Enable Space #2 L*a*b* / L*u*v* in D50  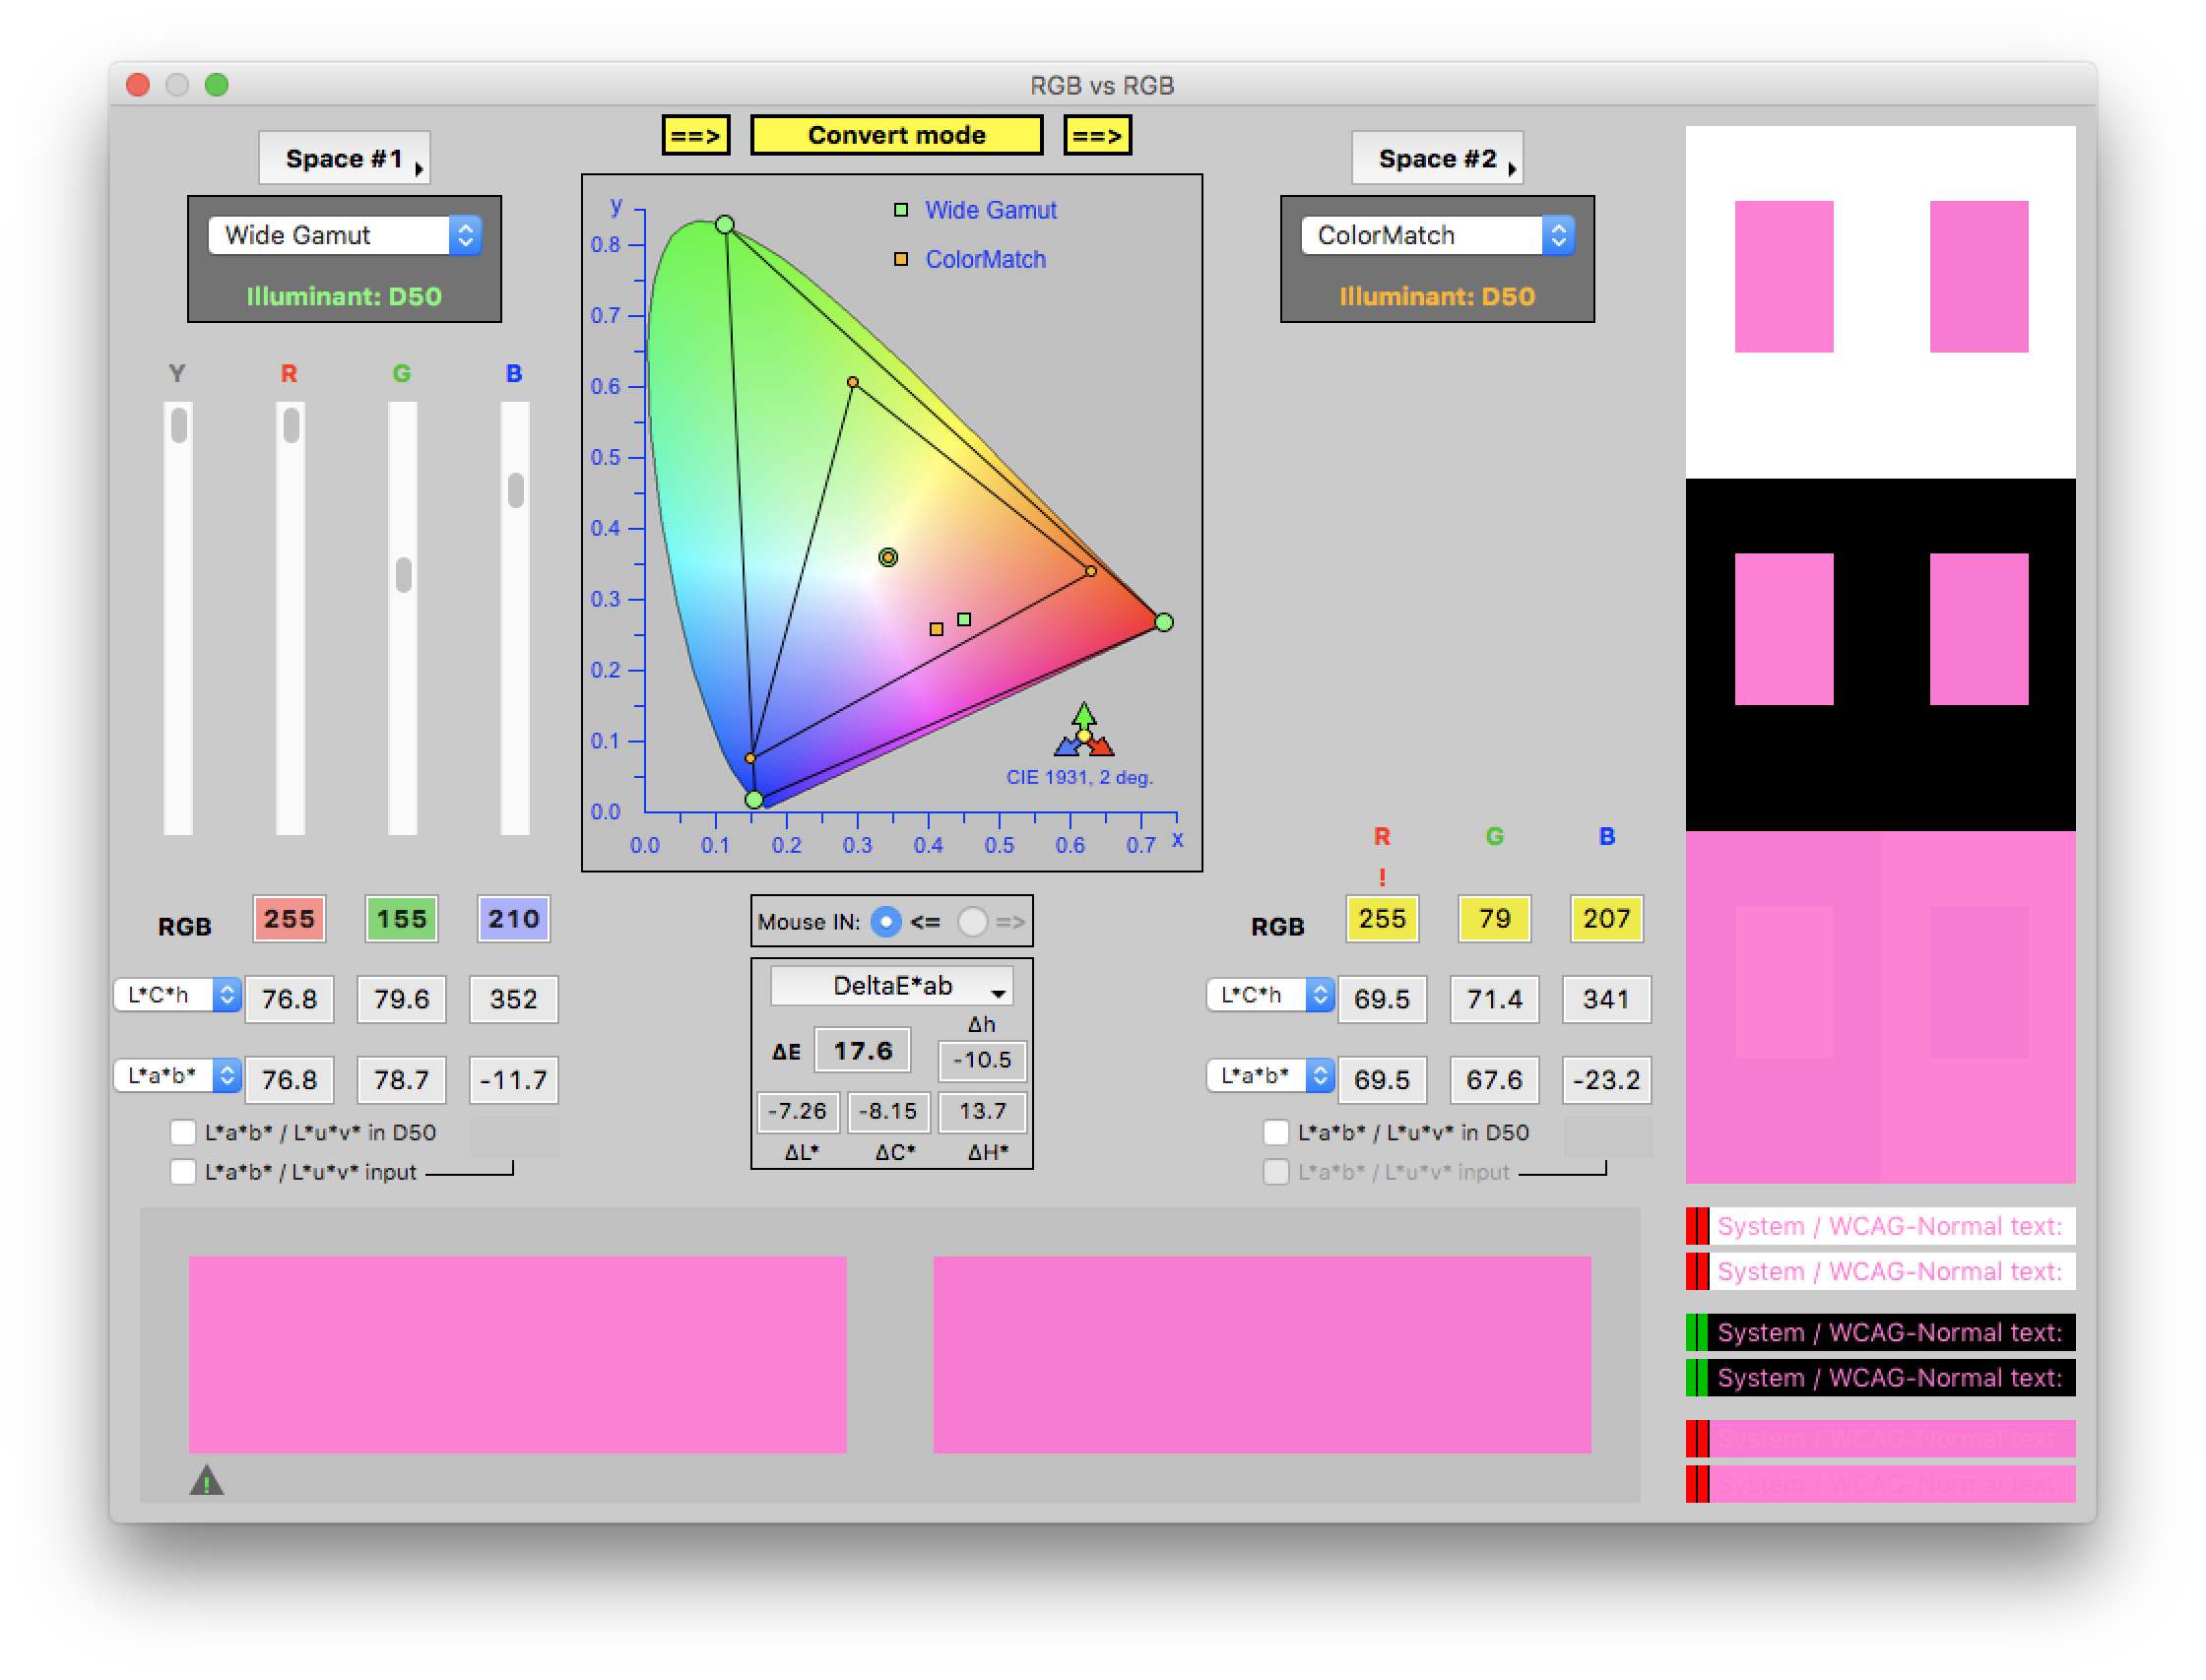click(1276, 1132)
